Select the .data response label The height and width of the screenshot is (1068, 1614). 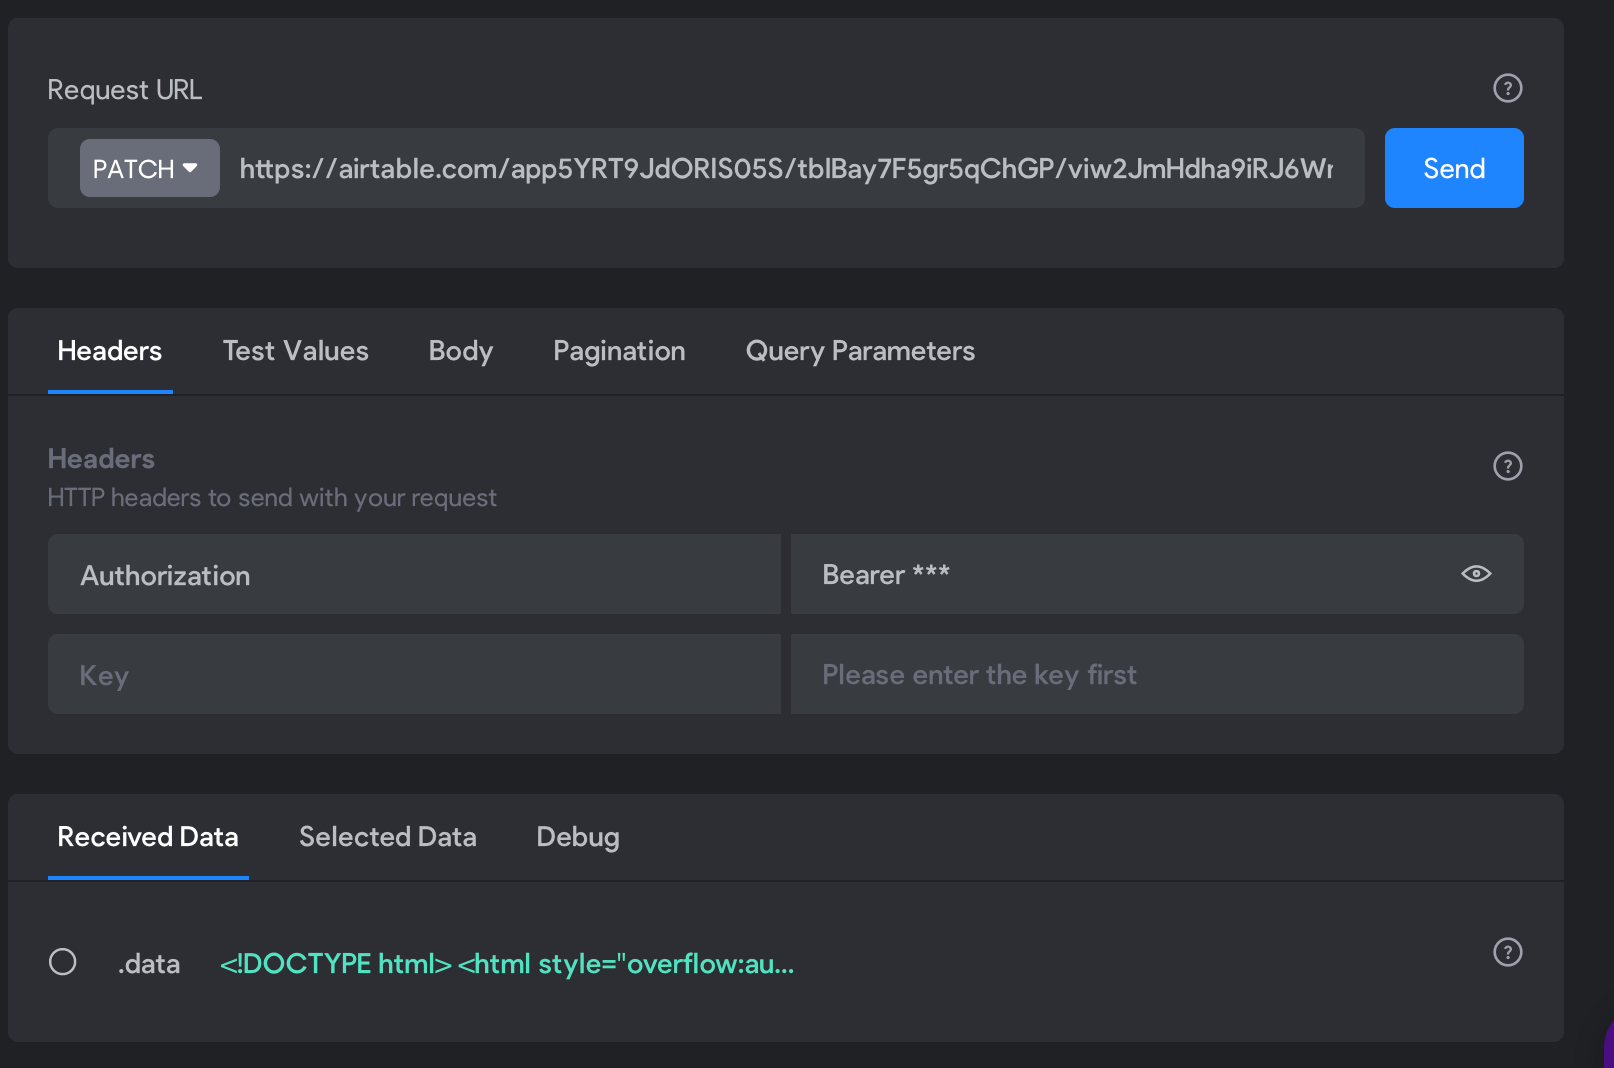149,964
